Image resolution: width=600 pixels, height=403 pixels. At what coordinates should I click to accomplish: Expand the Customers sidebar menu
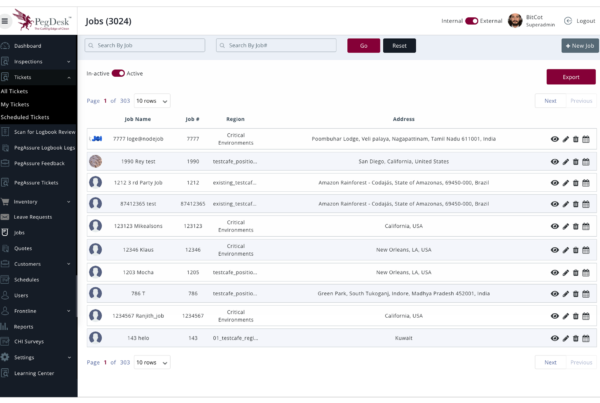38,264
